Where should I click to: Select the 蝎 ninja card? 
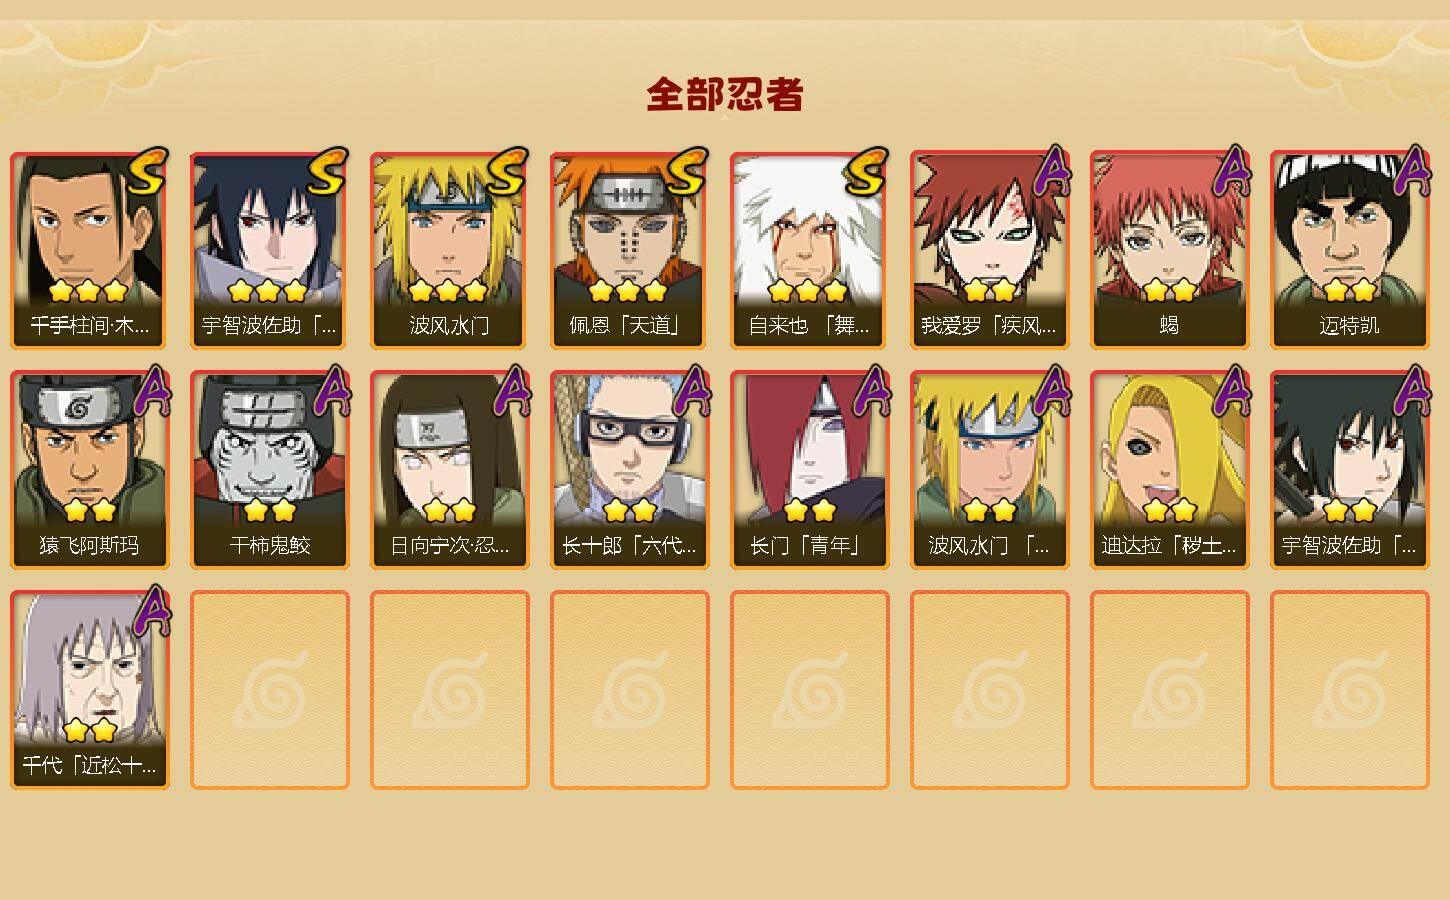click(1170, 250)
